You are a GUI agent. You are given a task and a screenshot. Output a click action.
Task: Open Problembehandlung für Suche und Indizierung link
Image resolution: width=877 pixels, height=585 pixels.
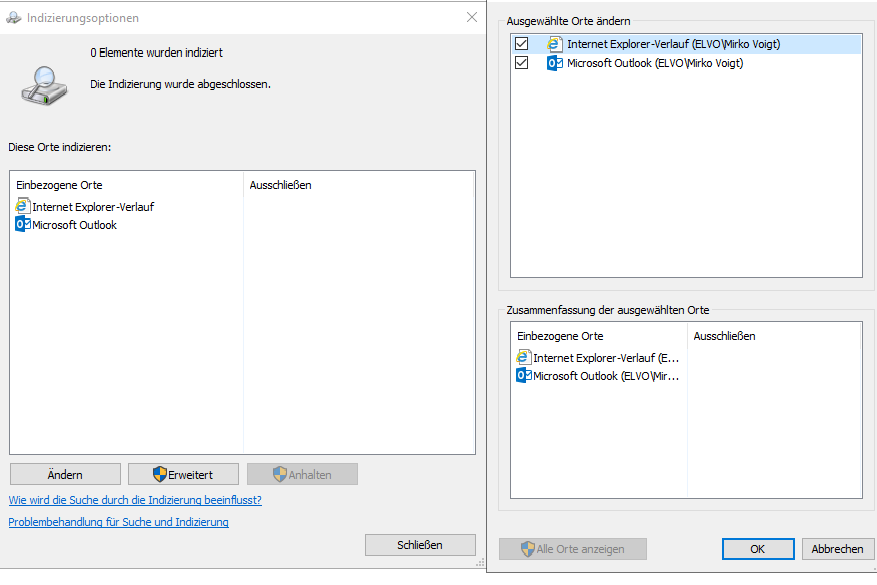118,522
